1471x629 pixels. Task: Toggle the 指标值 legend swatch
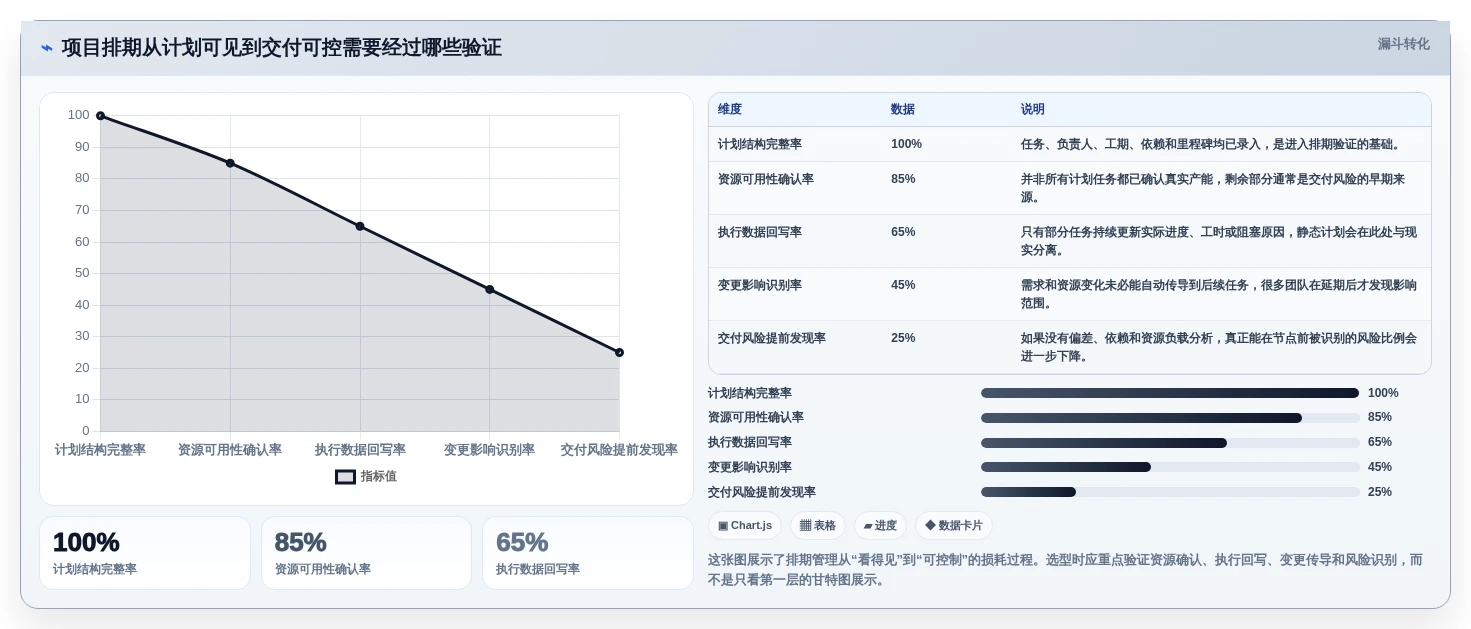345,477
